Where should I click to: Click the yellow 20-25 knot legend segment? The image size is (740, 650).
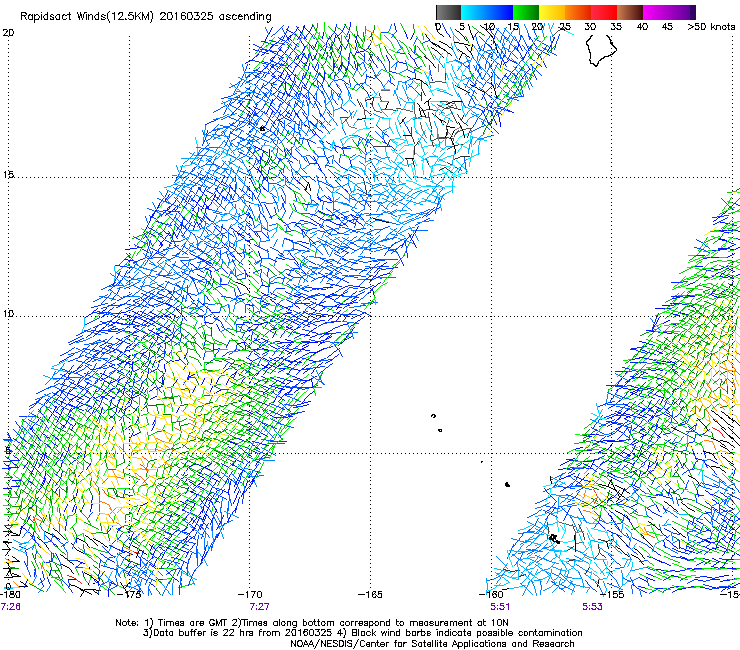[x=552, y=12]
